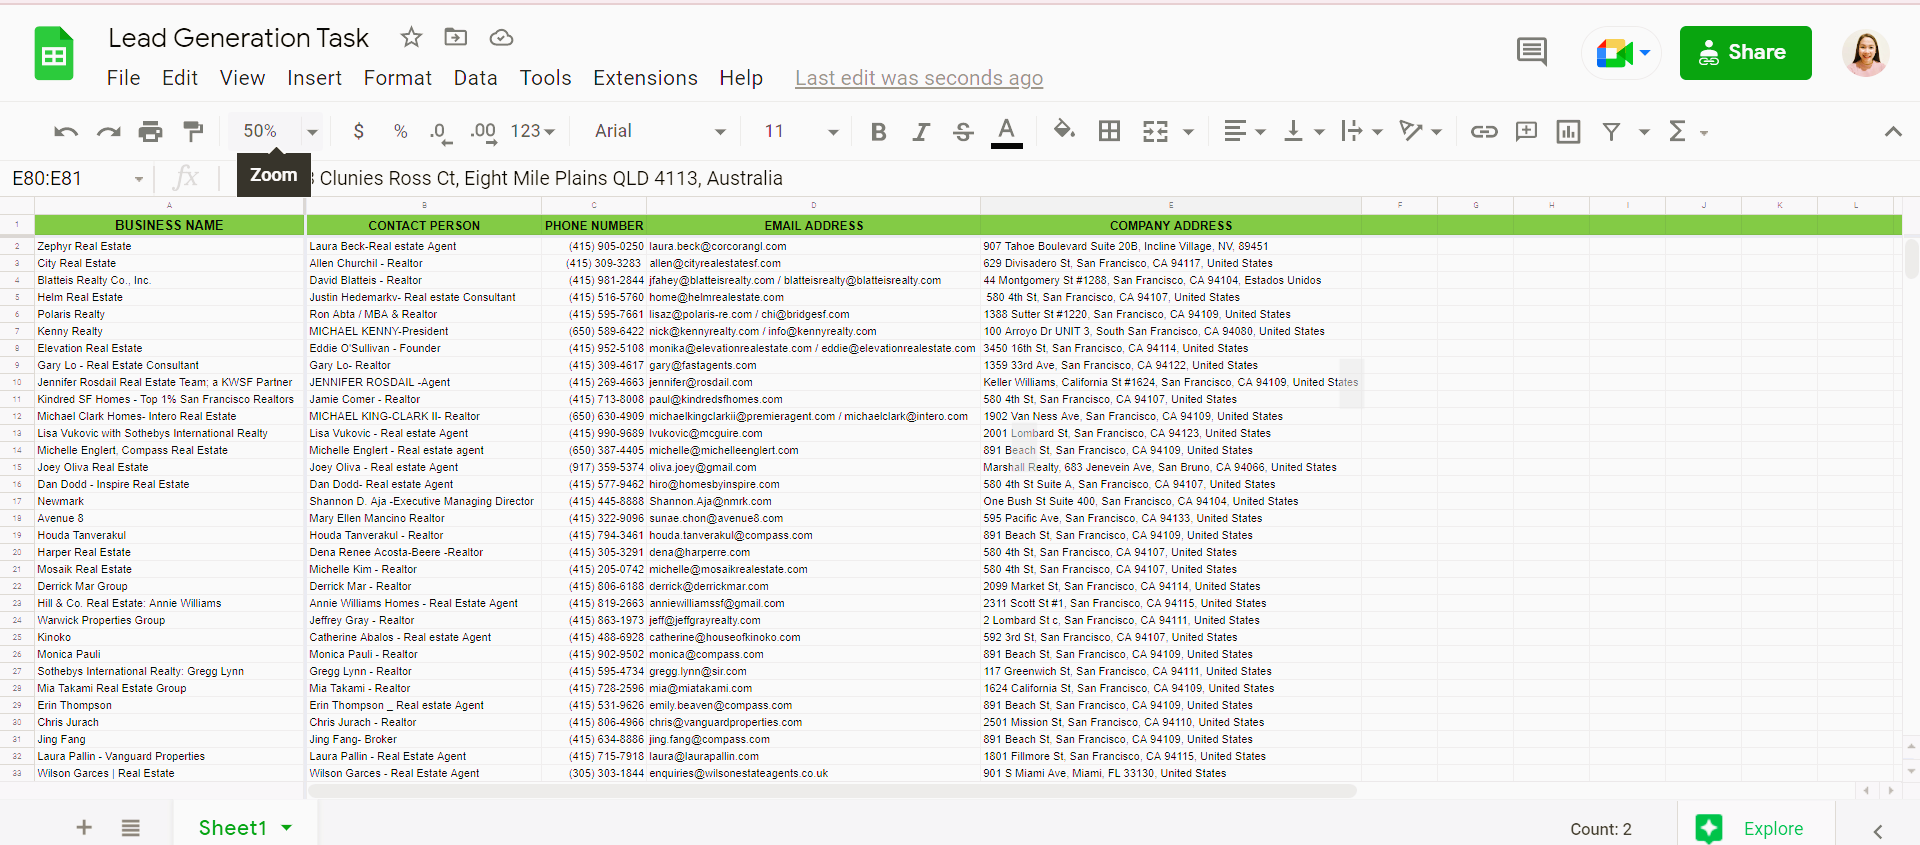Screen dimensions: 1920x845
Task: Open the all sheets list icon
Action: point(131,828)
